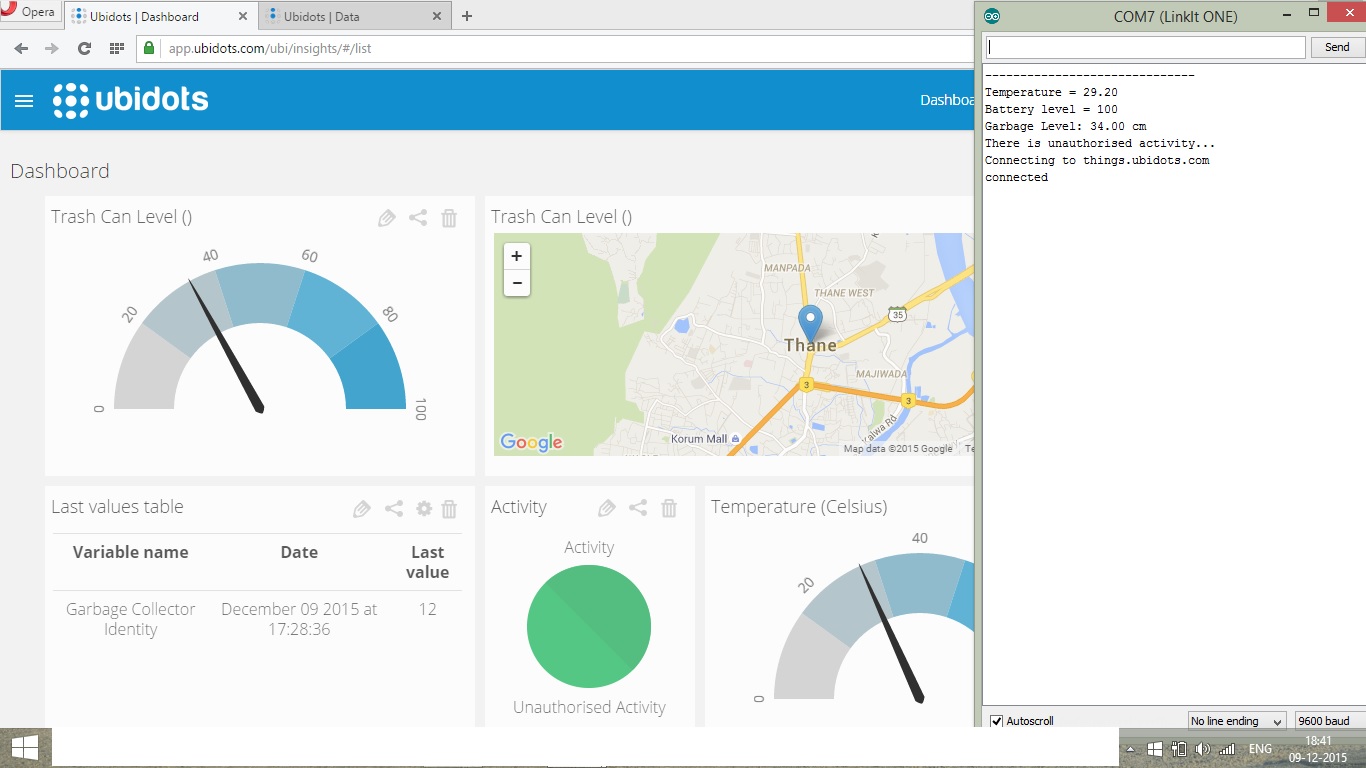Open the Windows Start button
This screenshot has width=1366, height=768.
pyautogui.click(x=25, y=748)
